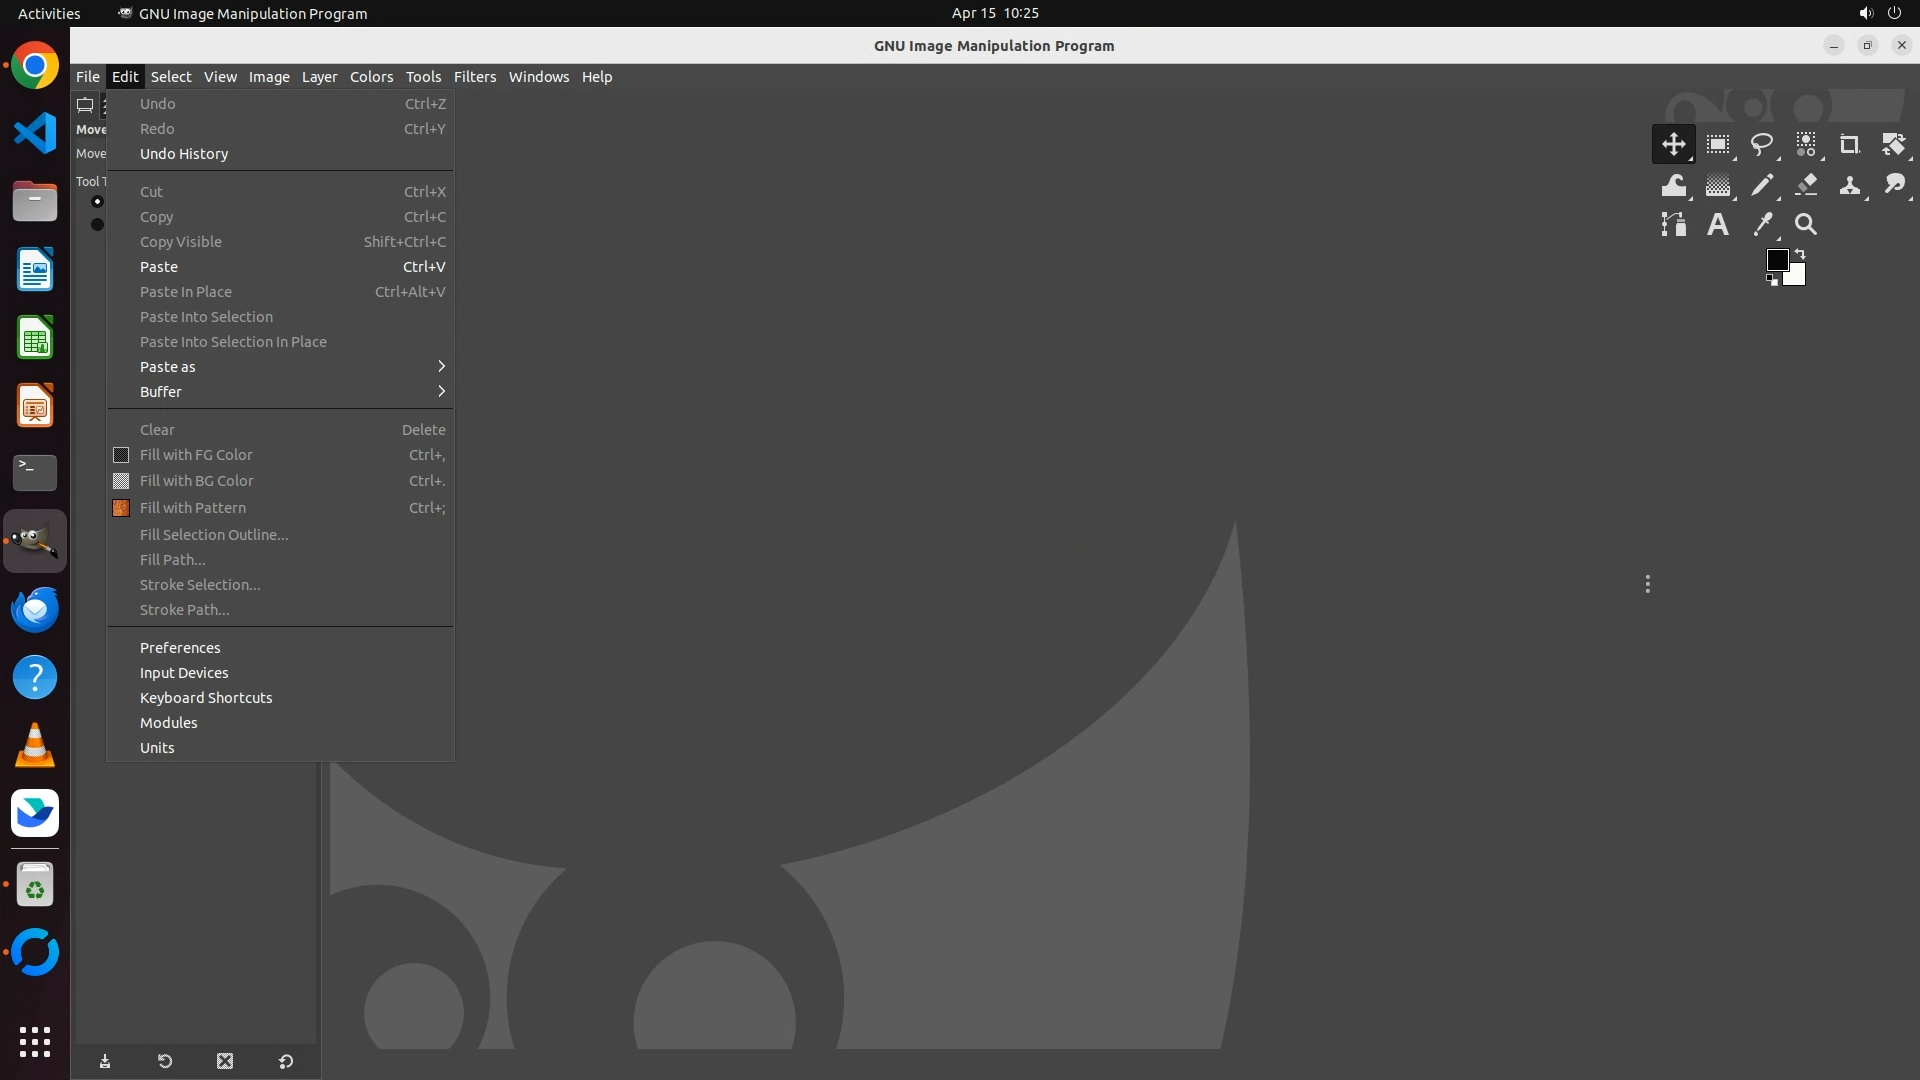
Task: Select the Clone stamp tool
Action: click(1849, 186)
